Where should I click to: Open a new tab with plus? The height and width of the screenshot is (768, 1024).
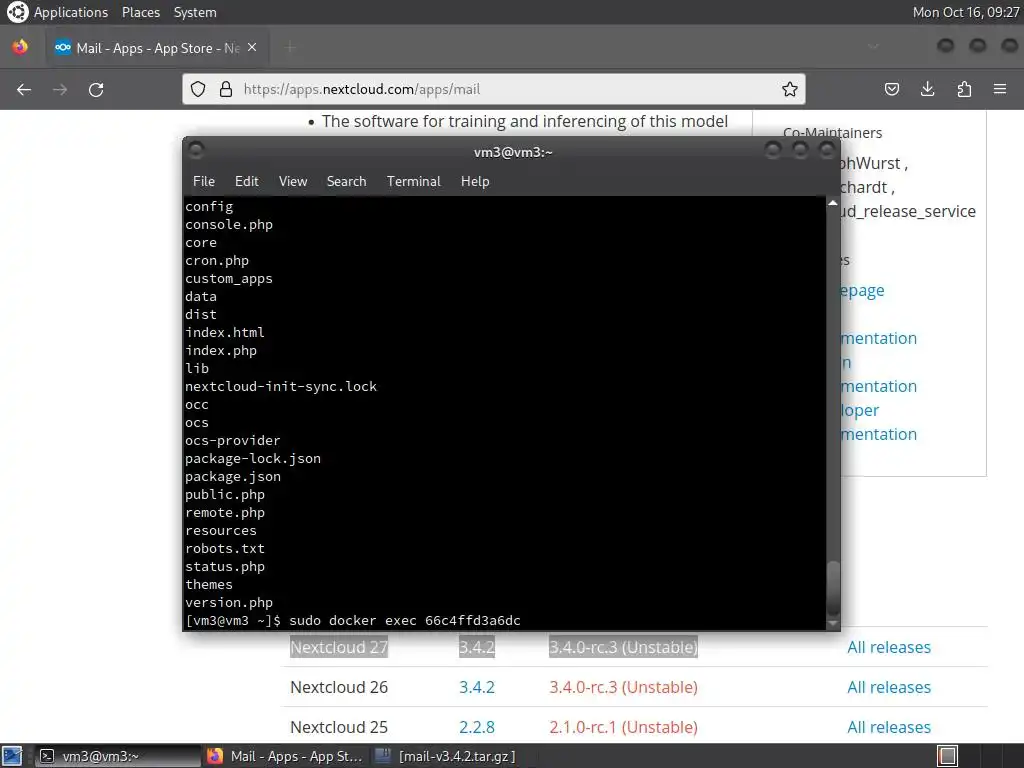pos(291,48)
